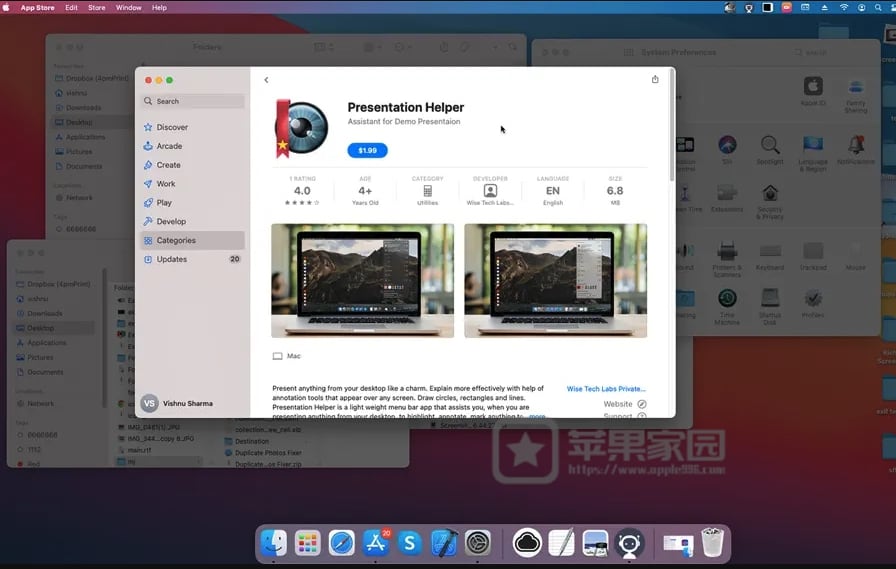Click the Wise Tech Labs developer icon
896x569 pixels.
[x=490, y=190]
